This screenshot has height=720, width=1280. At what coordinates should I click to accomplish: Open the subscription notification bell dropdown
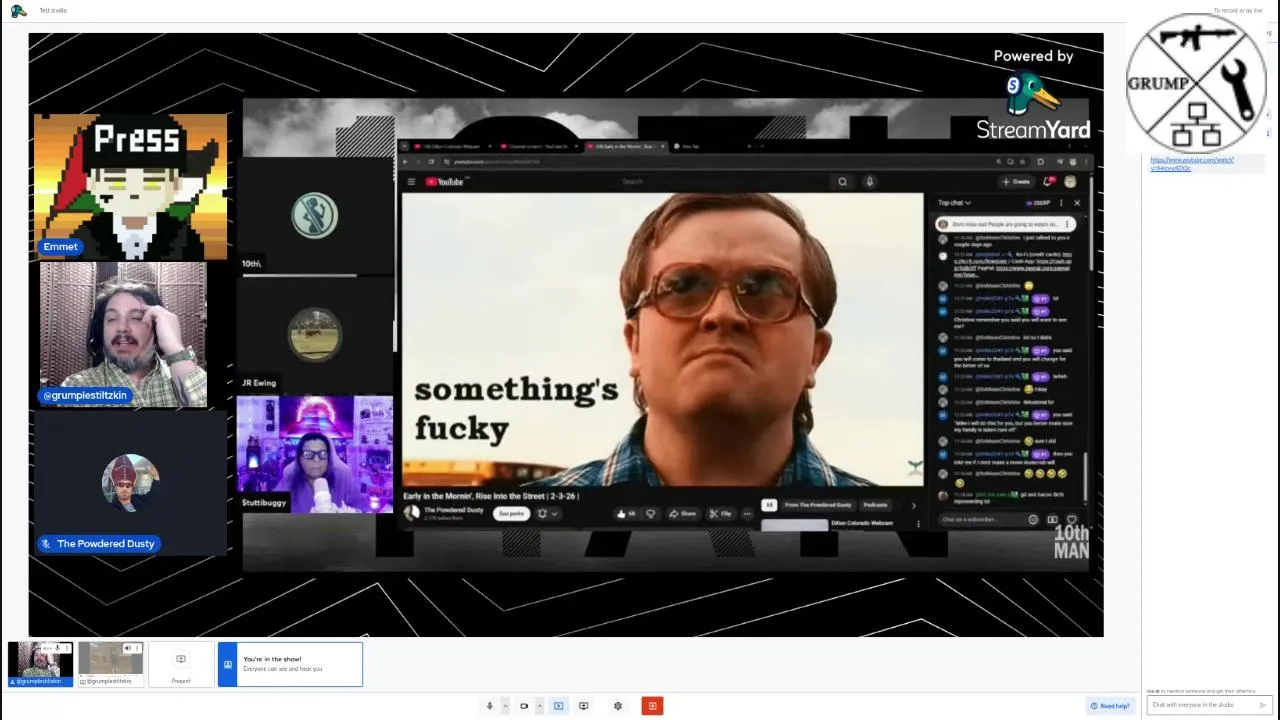547,514
